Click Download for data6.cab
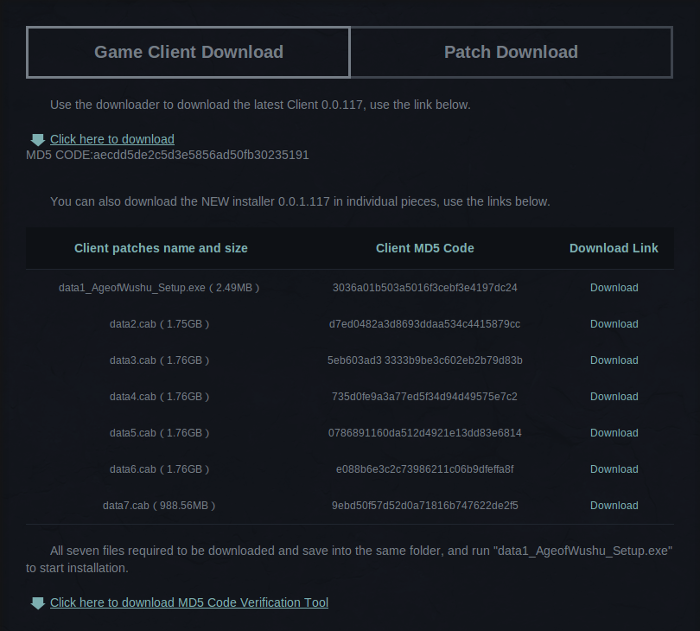700x631 pixels. [614, 469]
